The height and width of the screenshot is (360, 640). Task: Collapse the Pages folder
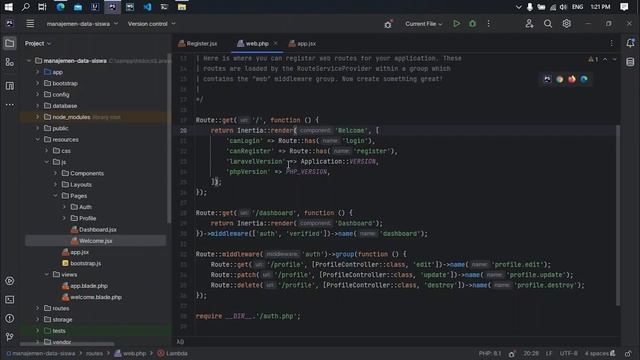coord(56,196)
